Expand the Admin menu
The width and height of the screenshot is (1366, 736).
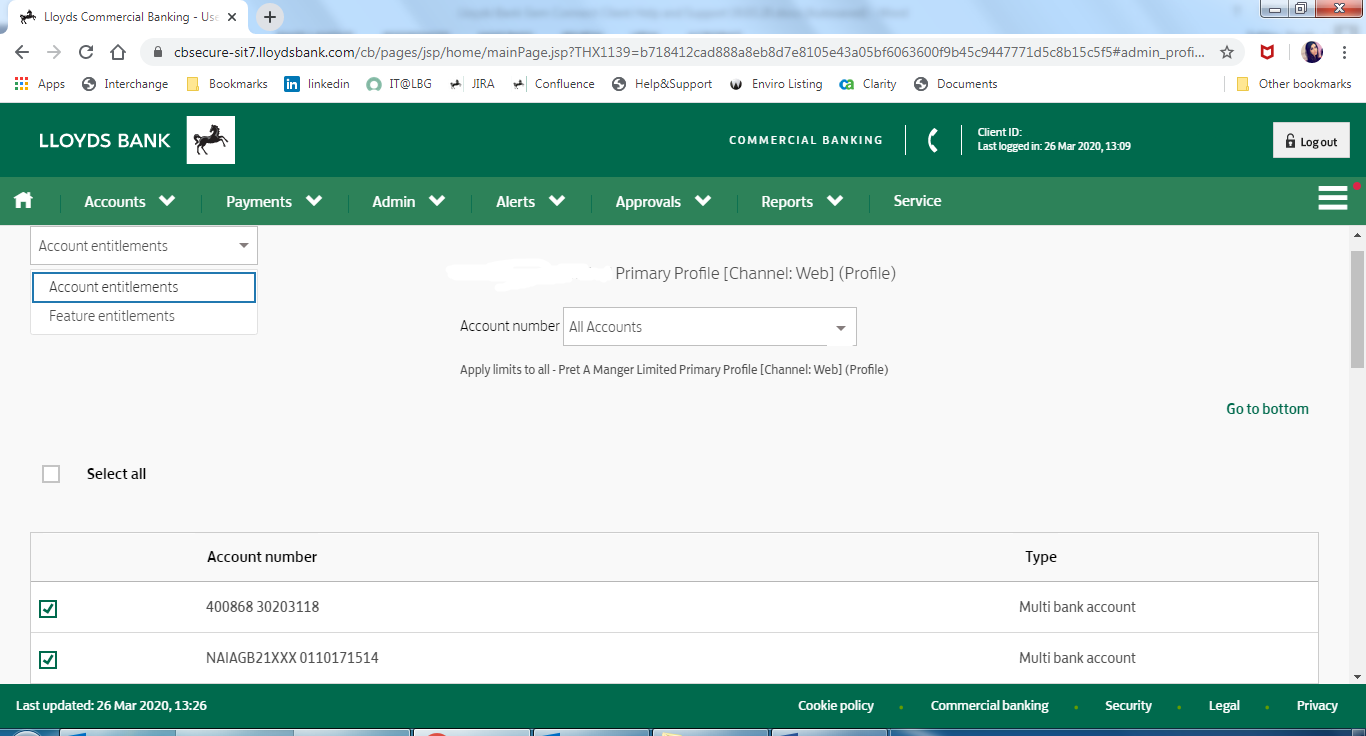point(409,201)
